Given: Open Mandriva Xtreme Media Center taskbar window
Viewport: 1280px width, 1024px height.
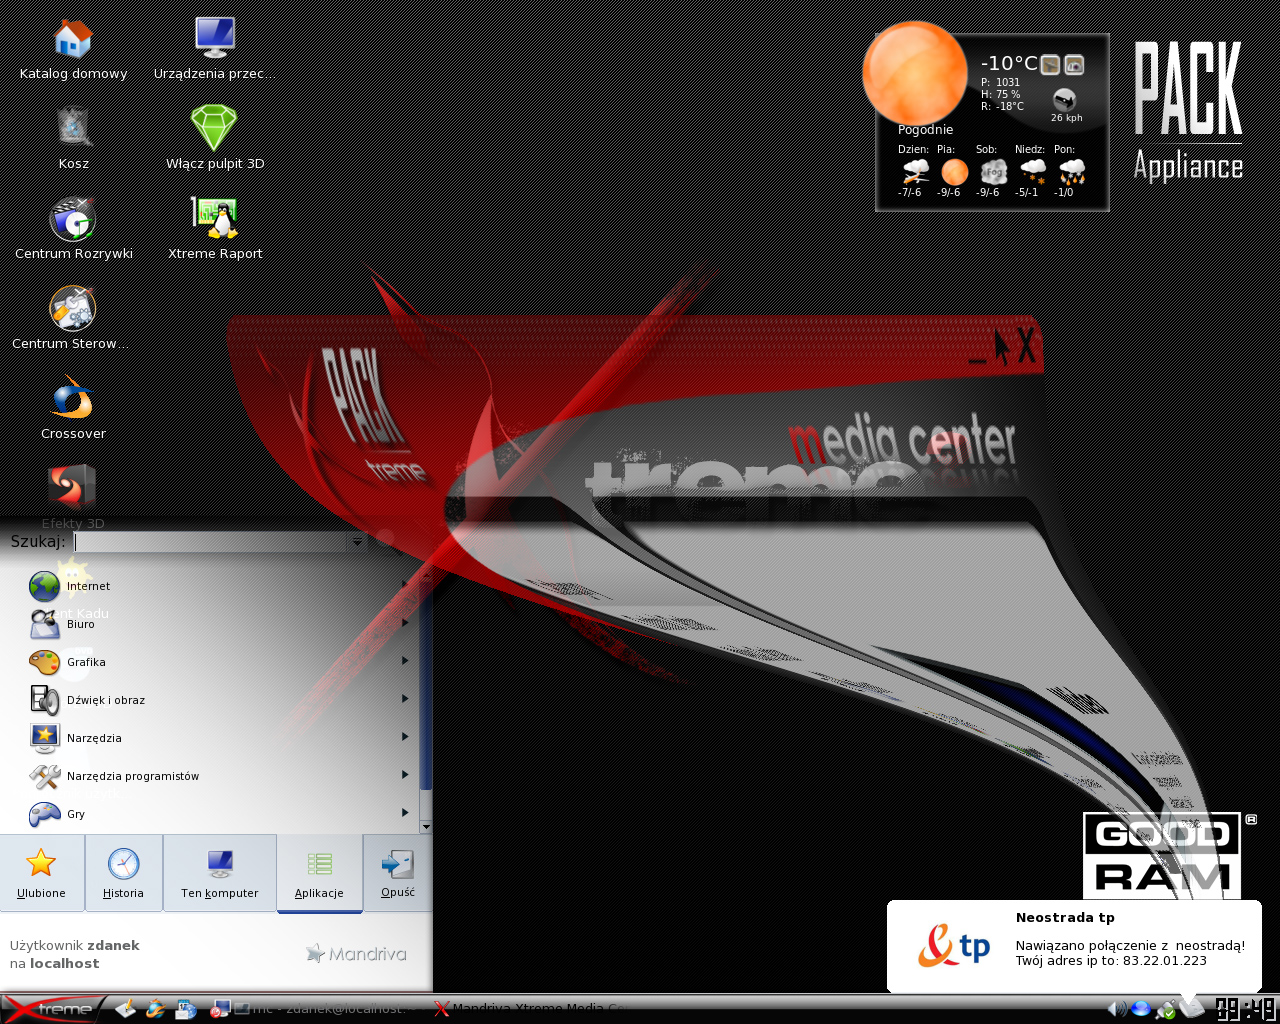Looking at the screenshot, I should [x=530, y=1008].
